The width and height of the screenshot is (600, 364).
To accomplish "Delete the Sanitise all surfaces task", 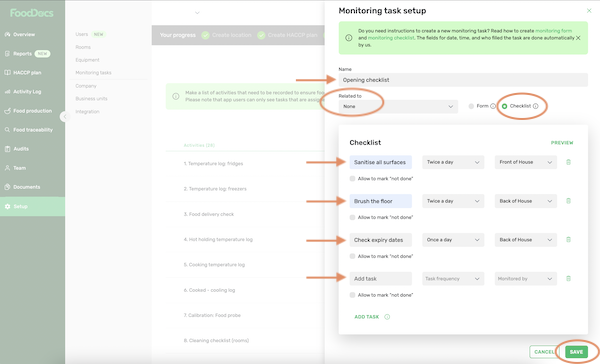I will [x=568, y=162].
